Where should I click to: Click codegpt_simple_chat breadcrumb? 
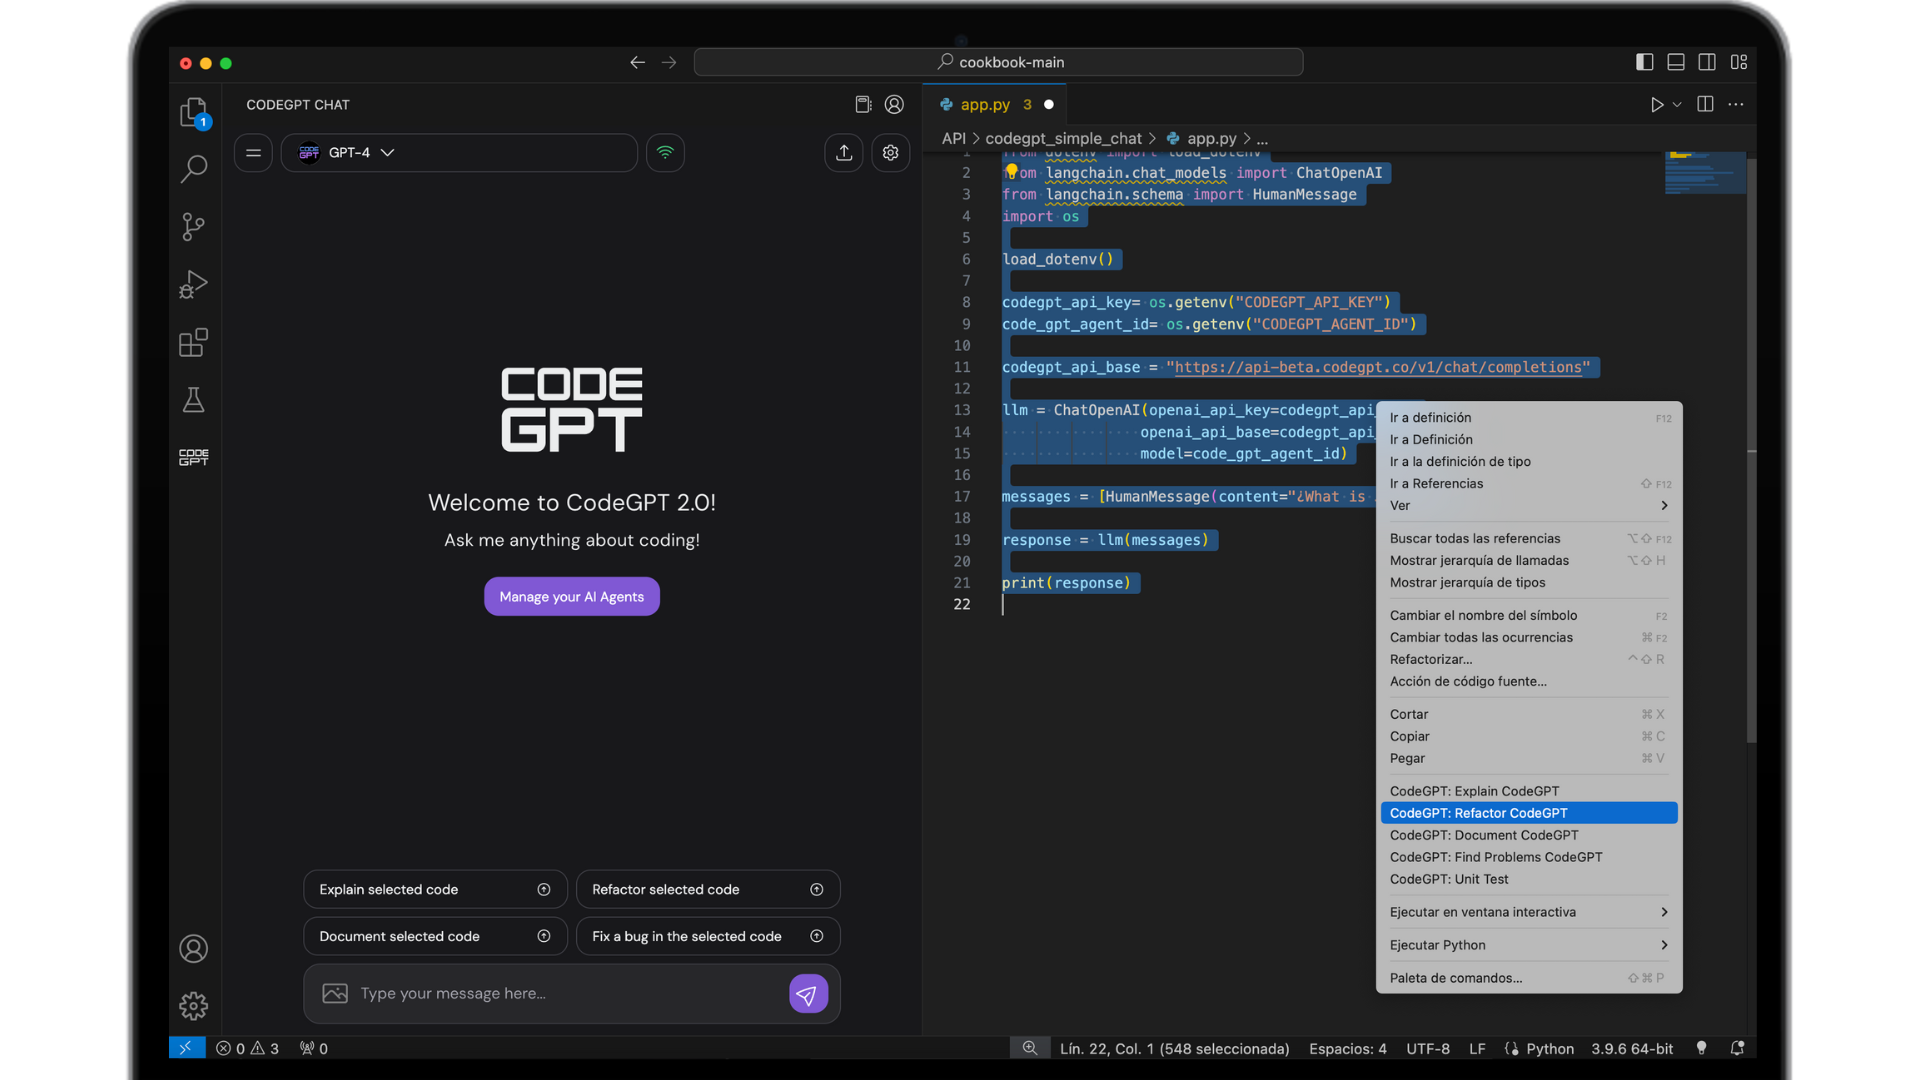[x=1063, y=138]
